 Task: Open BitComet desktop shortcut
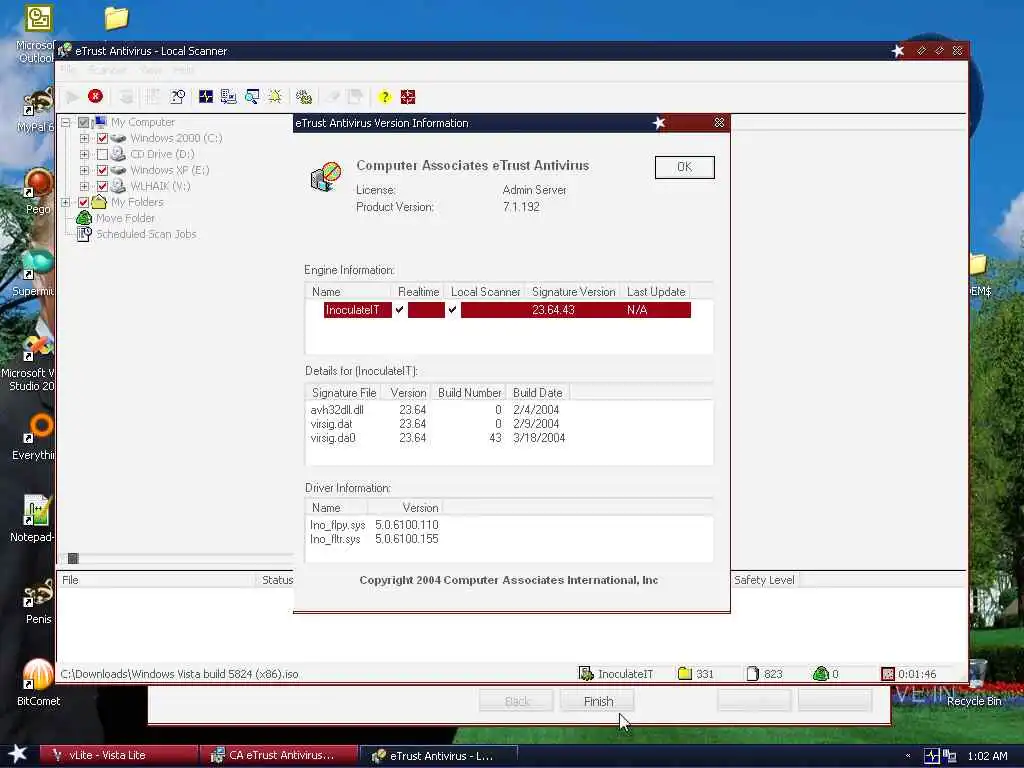click(x=38, y=682)
